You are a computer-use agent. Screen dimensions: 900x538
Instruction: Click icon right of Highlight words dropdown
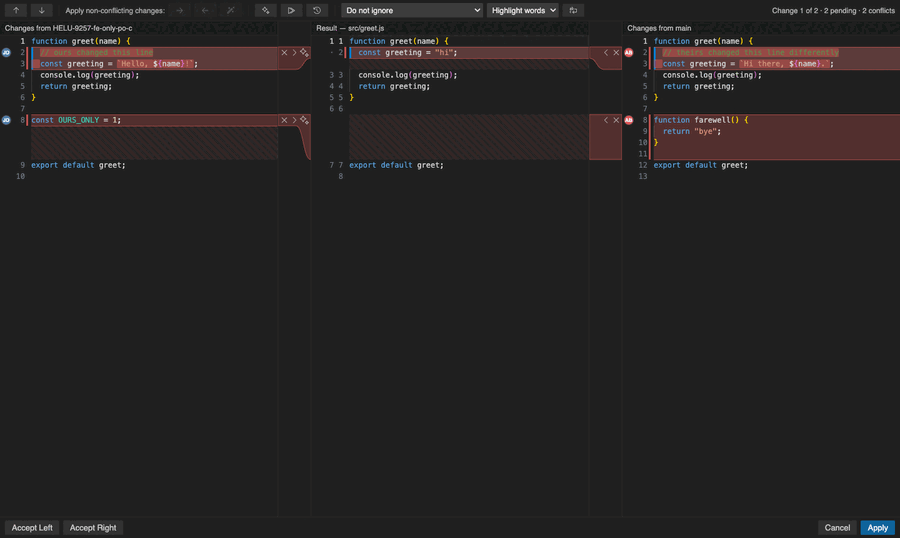pyautogui.click(x=573, y=10)
